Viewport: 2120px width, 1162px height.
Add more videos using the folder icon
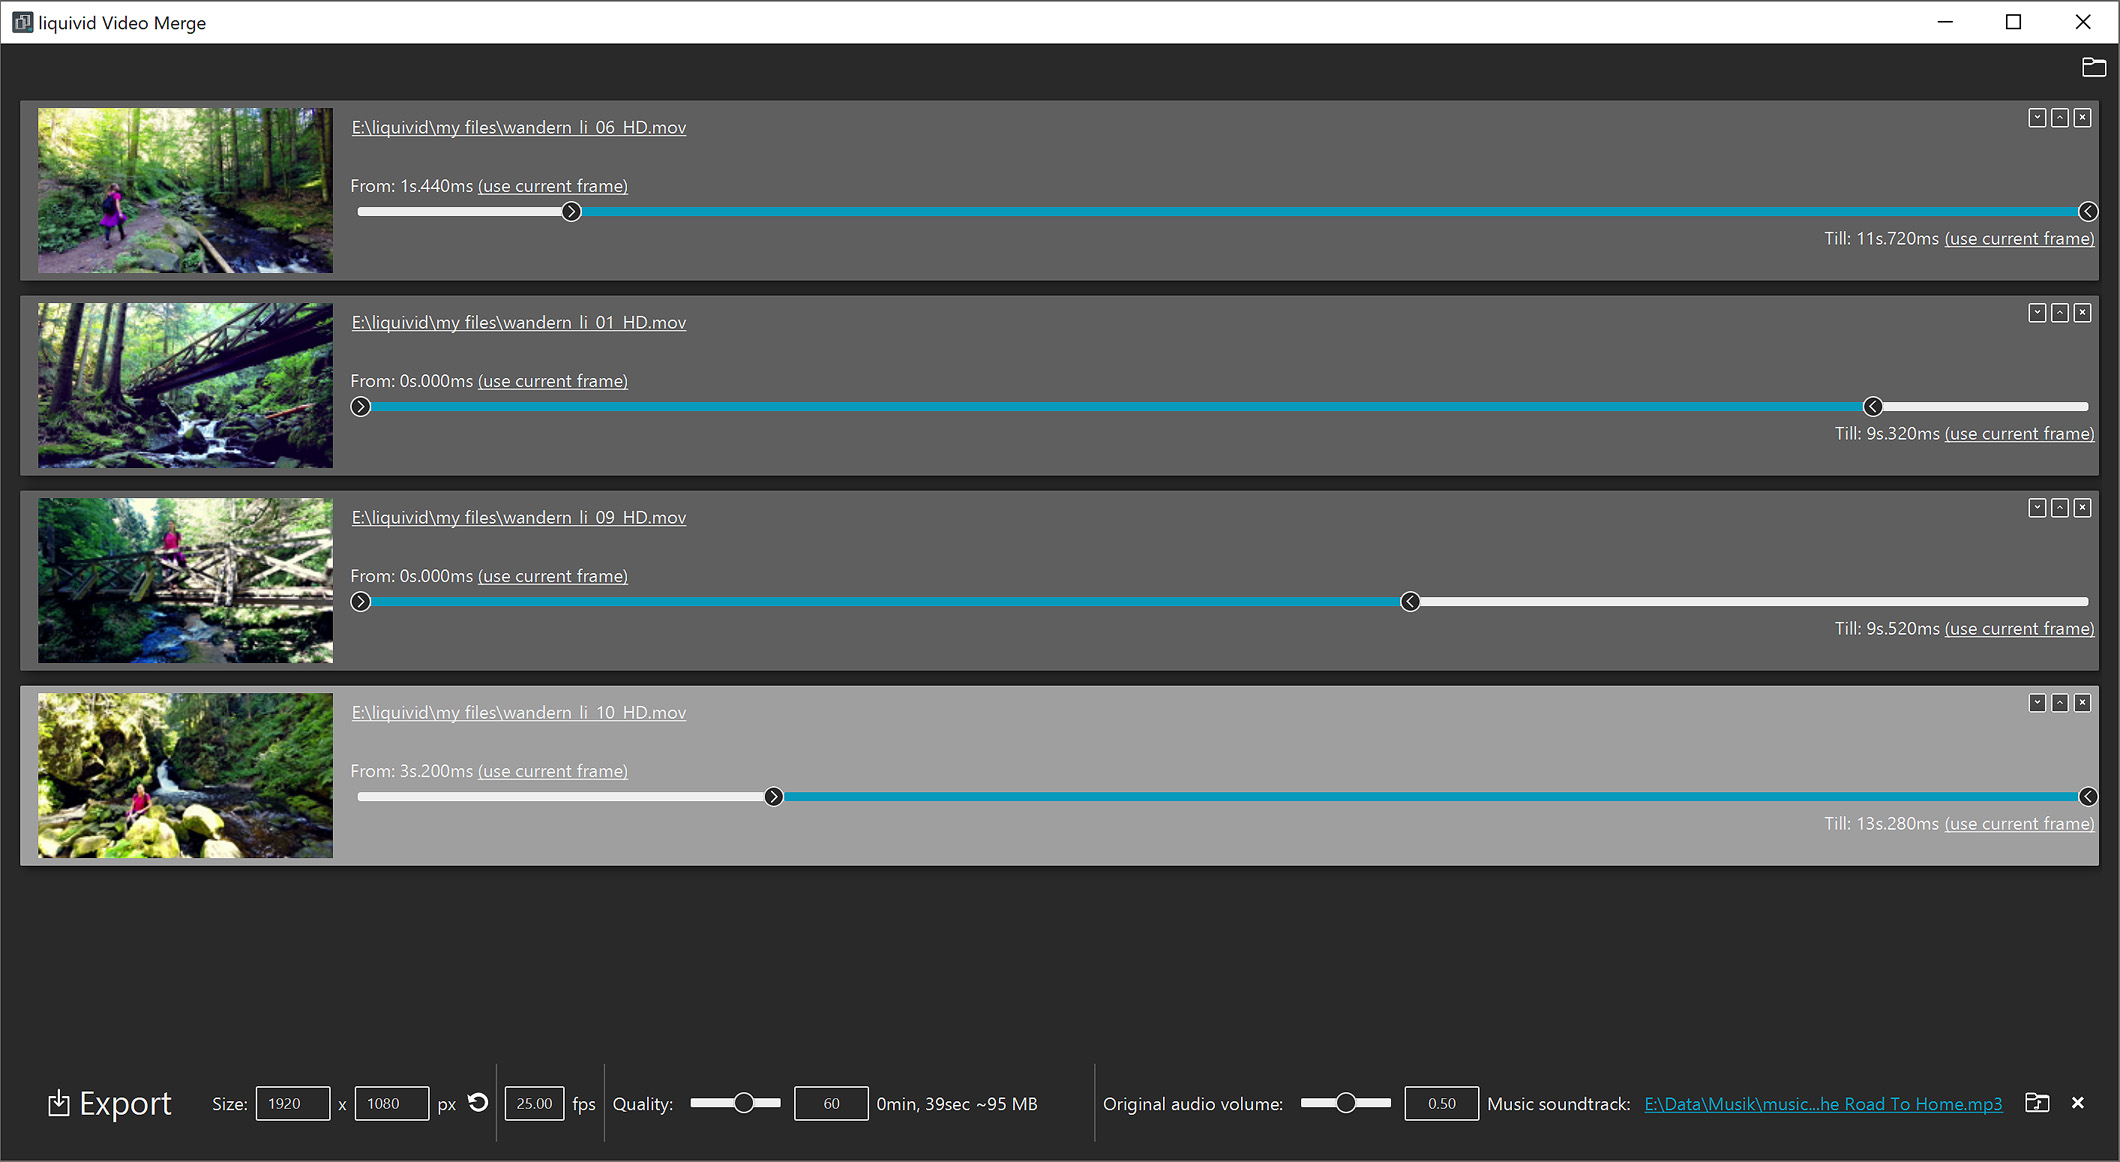pos(2095,67)
